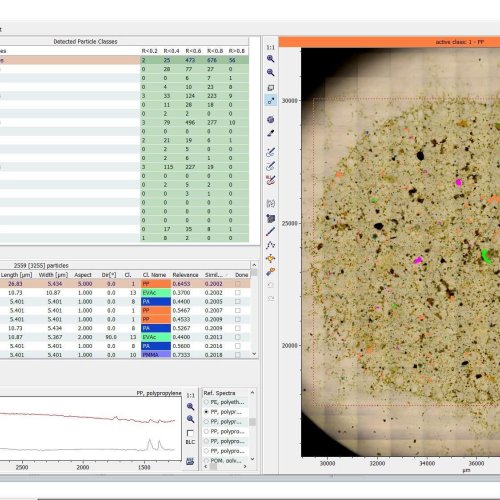Click second magnifier beside the spectrum plot
This screenshot has width=500, height=500.
pyautogui.click(x=190, y=419)
